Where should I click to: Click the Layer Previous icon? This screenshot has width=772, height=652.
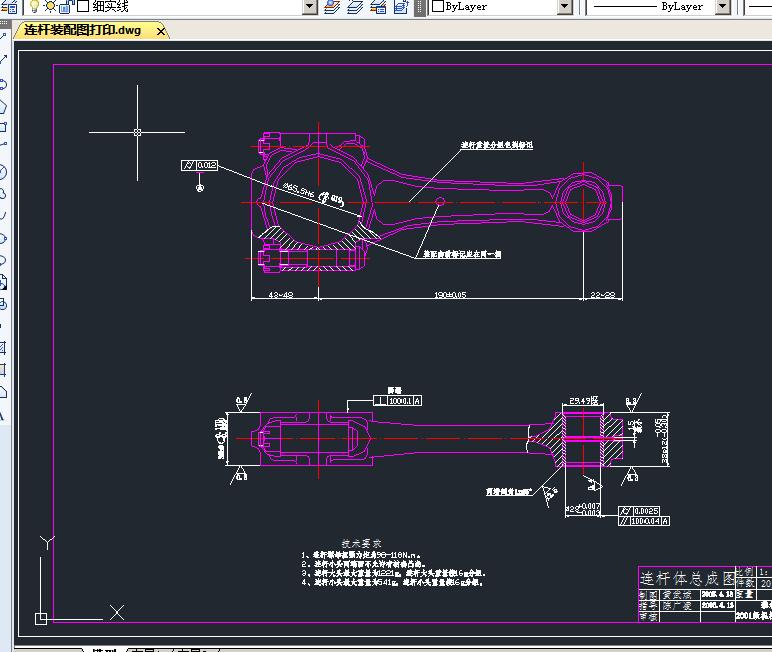tap(355, 7)
